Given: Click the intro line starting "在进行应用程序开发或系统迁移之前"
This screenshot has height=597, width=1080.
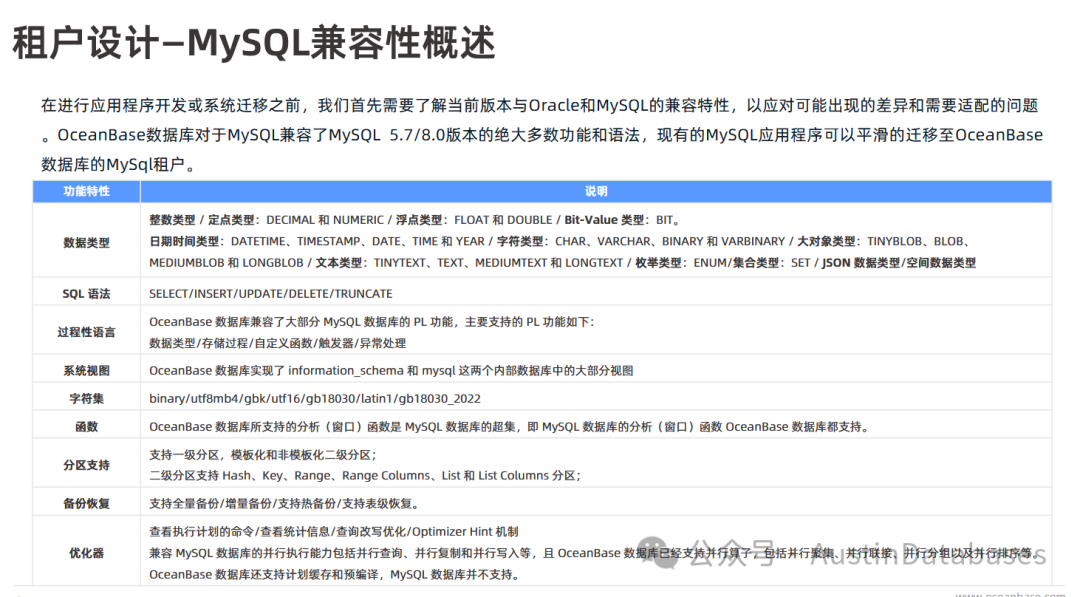Looking at the screenshot, I should tap(539, 105).
